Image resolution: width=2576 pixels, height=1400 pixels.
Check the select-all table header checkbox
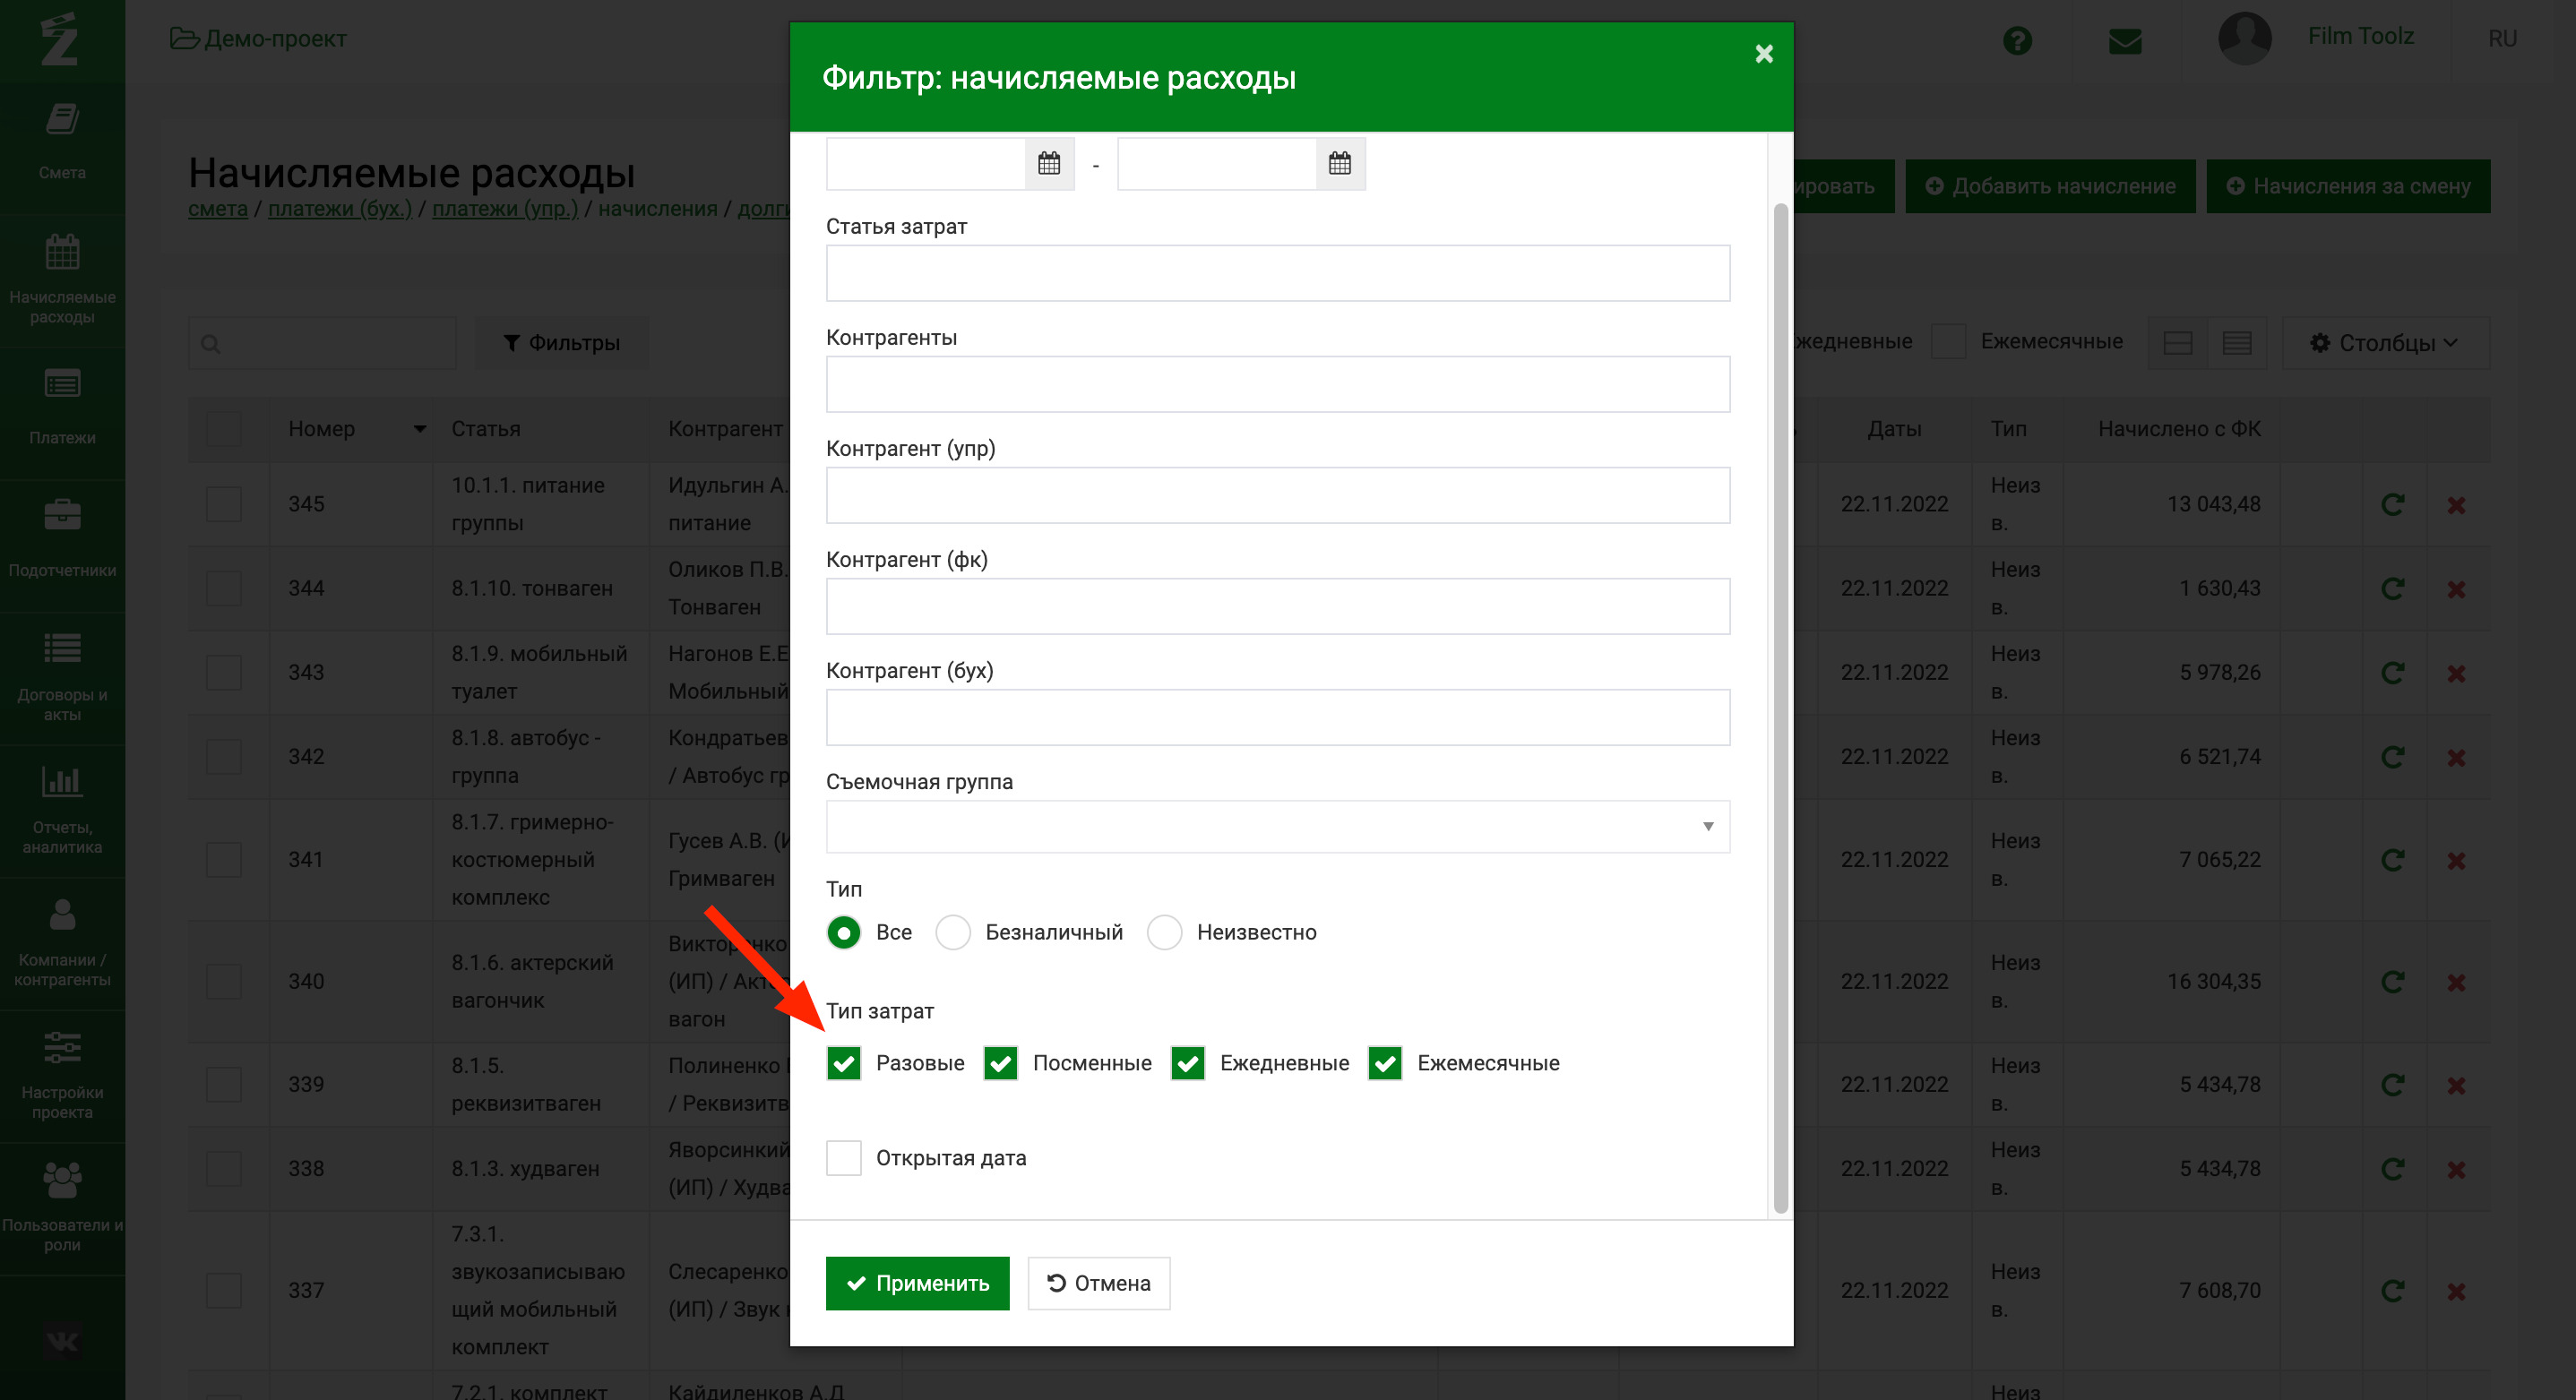coord(224,429)
